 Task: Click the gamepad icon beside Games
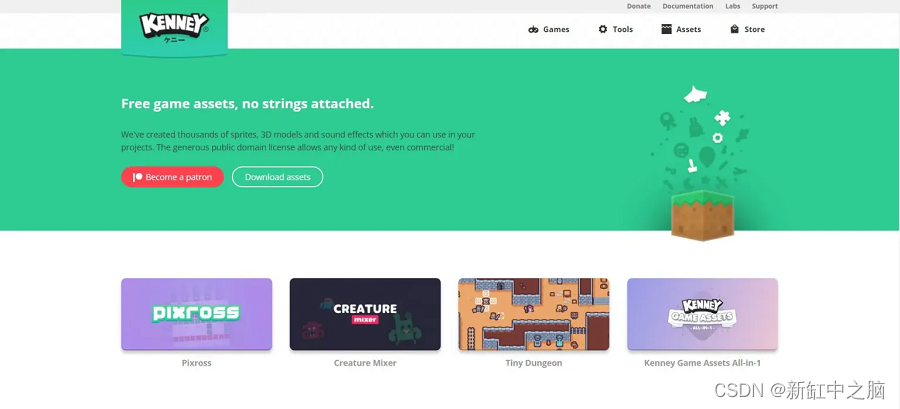[533, 29]
